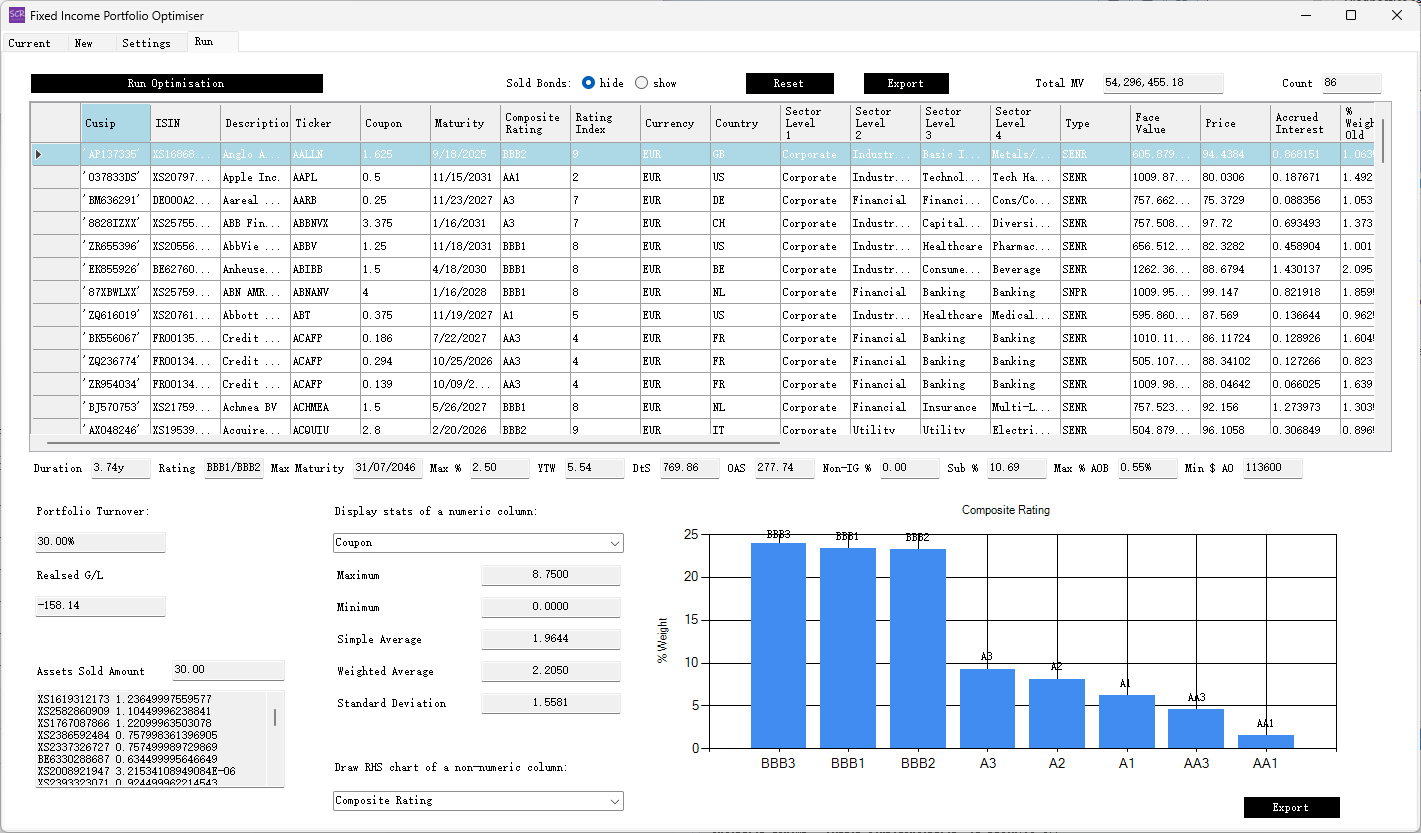This screenshot has width=1421, height=833.
Task: Click the row selector arrow for first row
Action: [x=39, y=154]
